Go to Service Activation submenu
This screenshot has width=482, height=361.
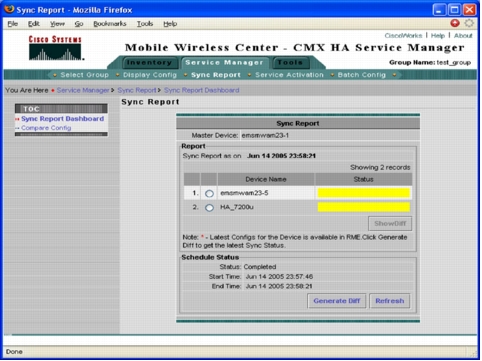coord(289,75)
